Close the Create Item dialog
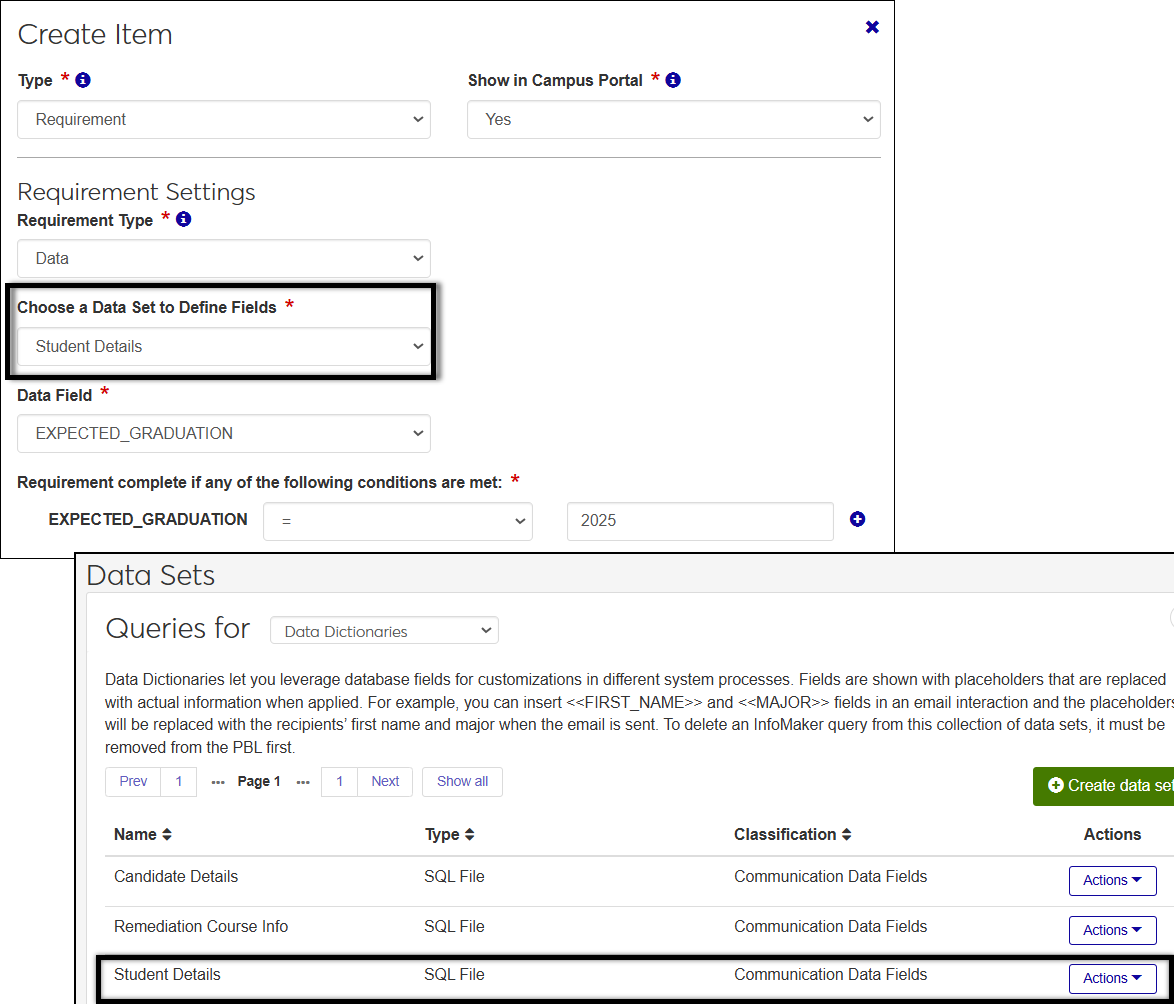The width and height of the screenshot is (1174, 1004). [872, 27]
